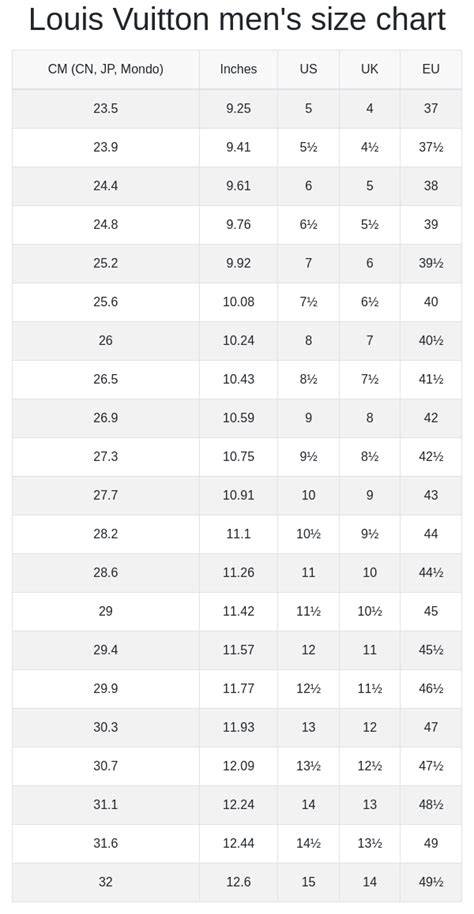Click the UK column header

[x=370, y=69]
